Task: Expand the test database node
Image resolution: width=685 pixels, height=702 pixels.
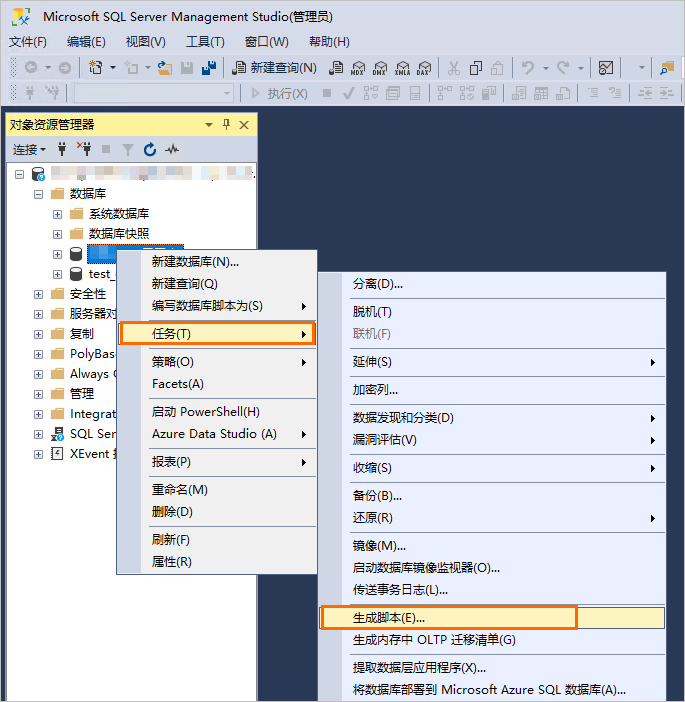Action: [57, 274]
